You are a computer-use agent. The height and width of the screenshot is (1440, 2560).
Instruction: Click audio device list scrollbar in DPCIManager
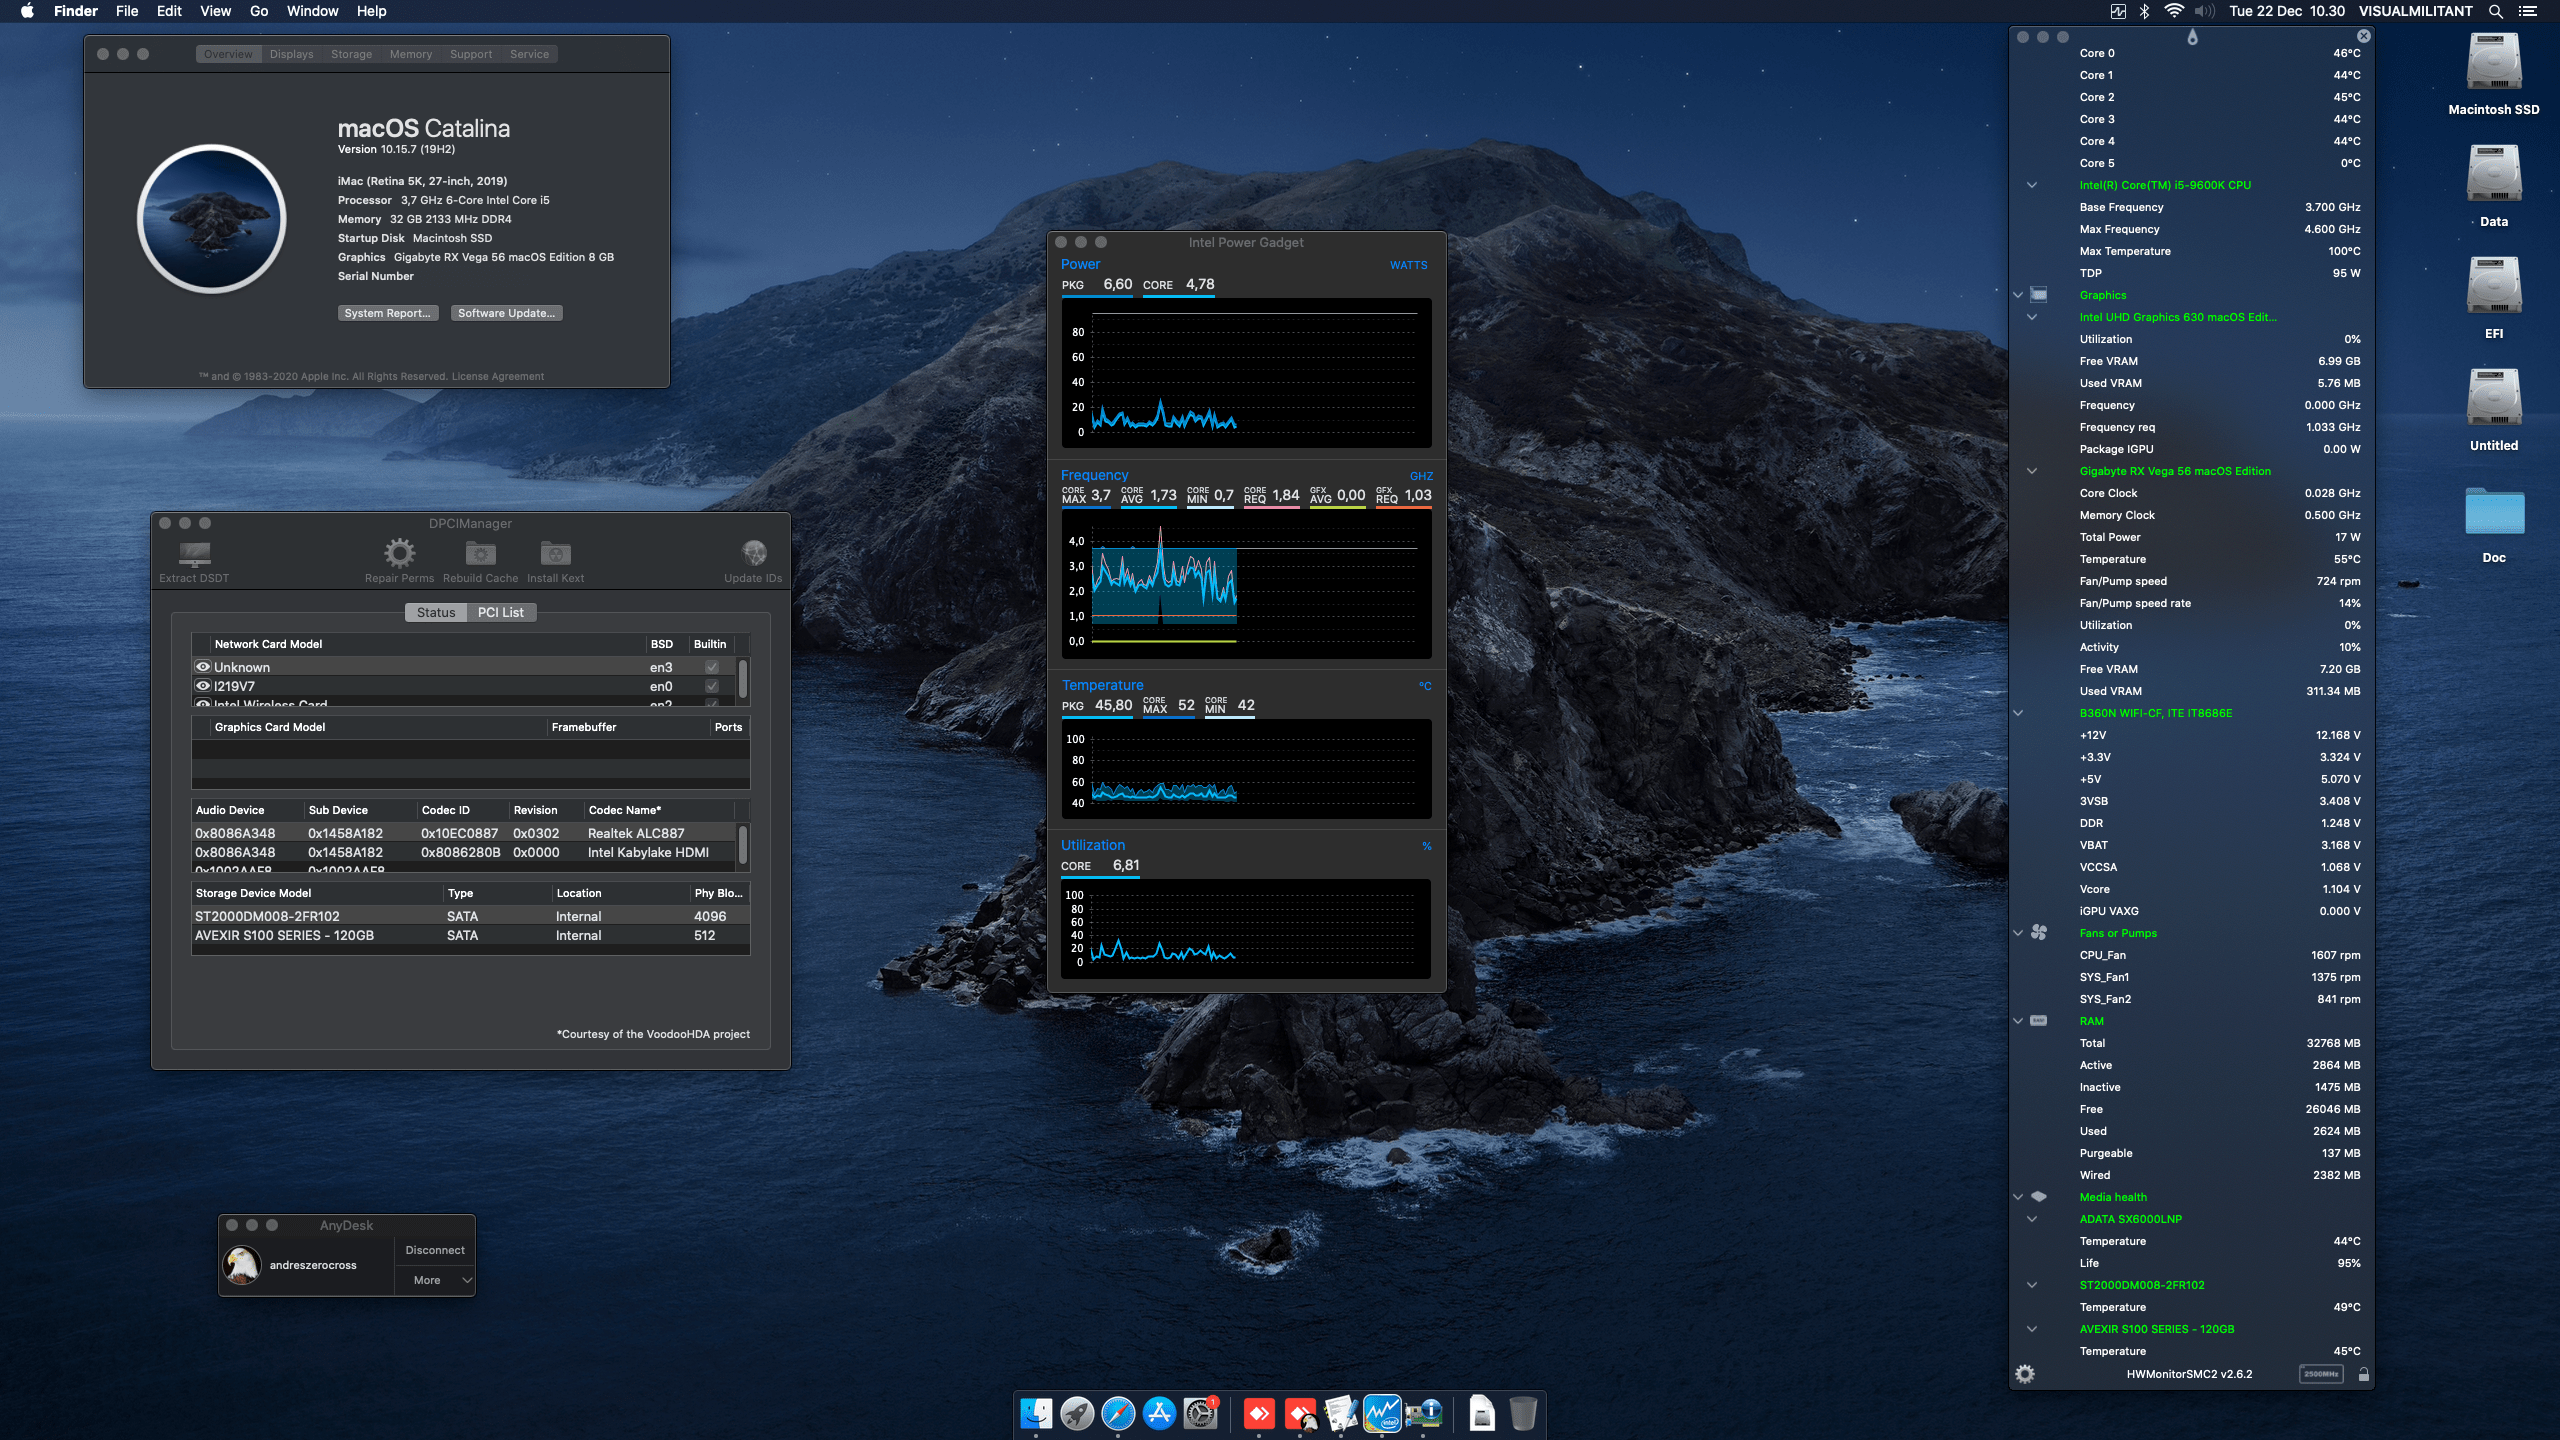pos(742,844)
